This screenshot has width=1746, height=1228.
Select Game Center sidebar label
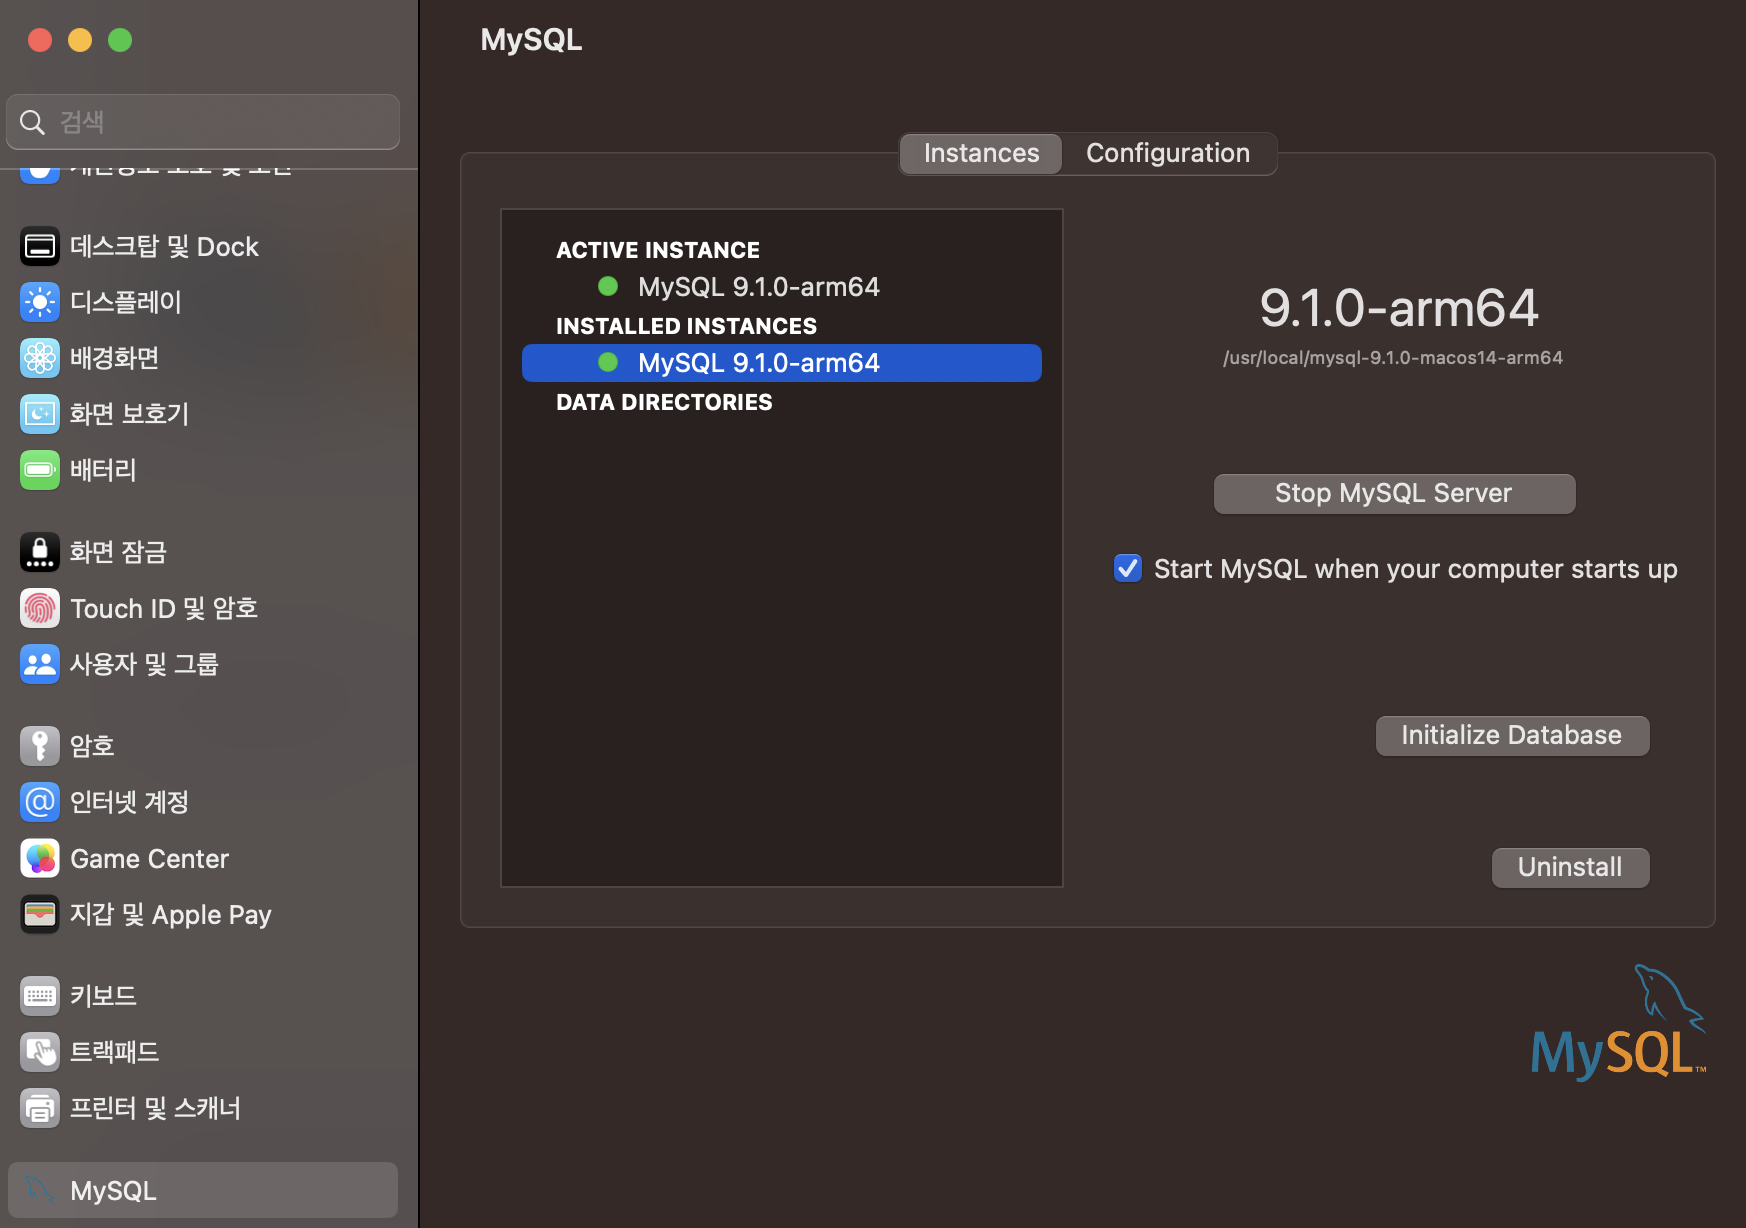[x=149, y=858]
